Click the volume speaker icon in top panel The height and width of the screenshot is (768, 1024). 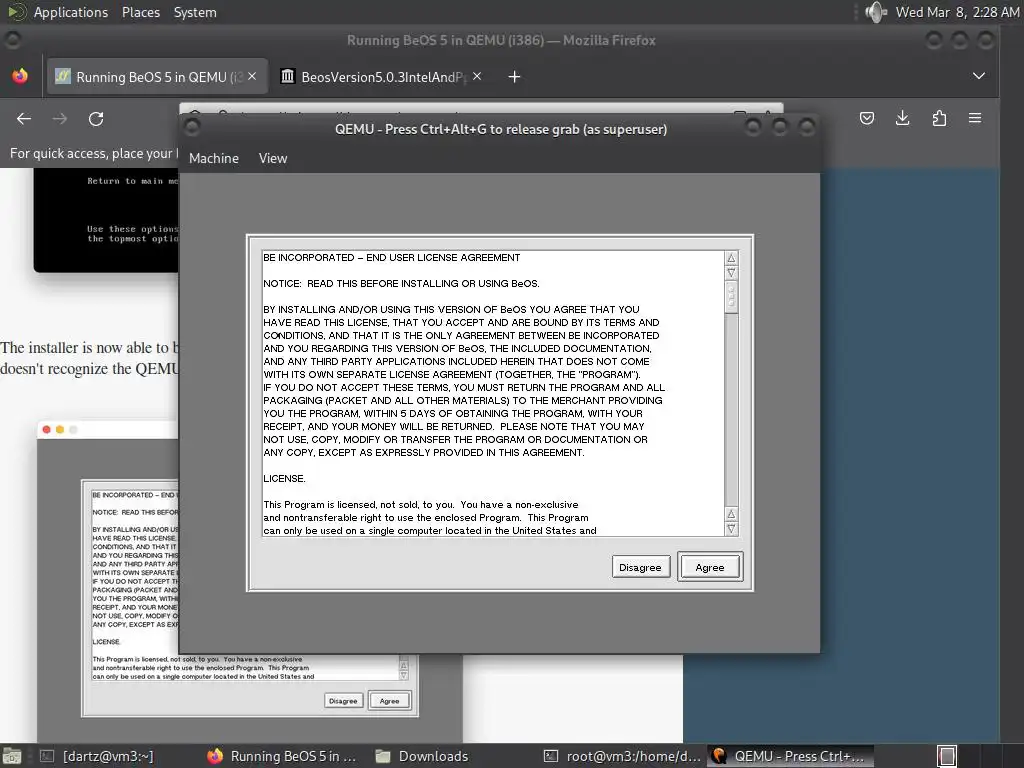tap(875, 12)
